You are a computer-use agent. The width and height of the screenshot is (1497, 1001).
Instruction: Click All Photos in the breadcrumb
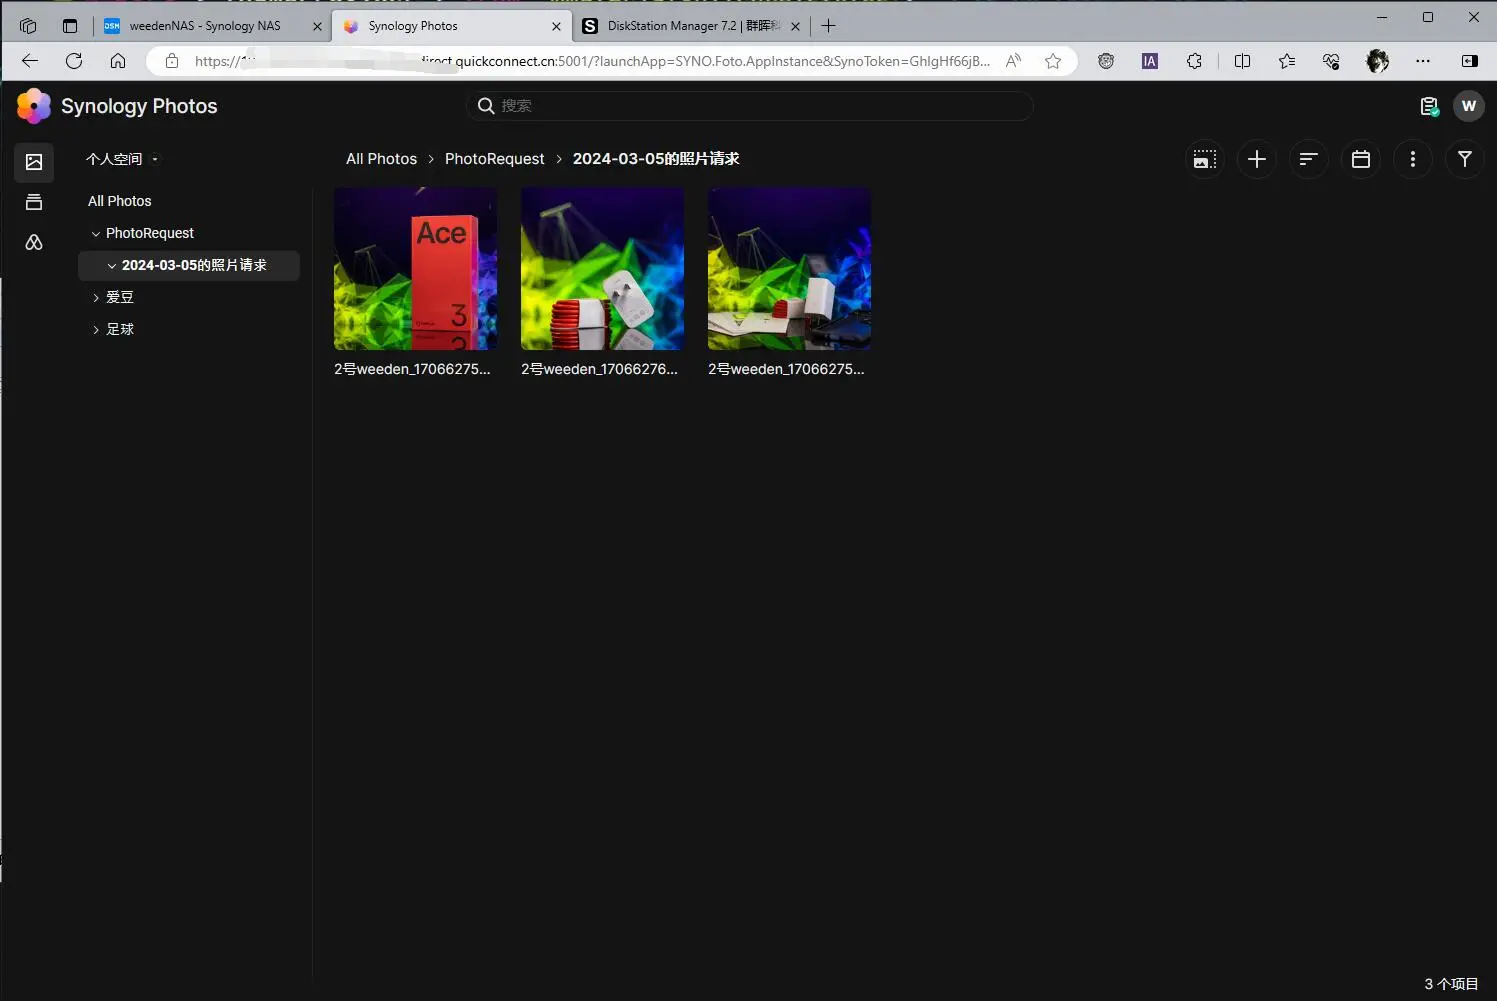(x=381, y=159)
